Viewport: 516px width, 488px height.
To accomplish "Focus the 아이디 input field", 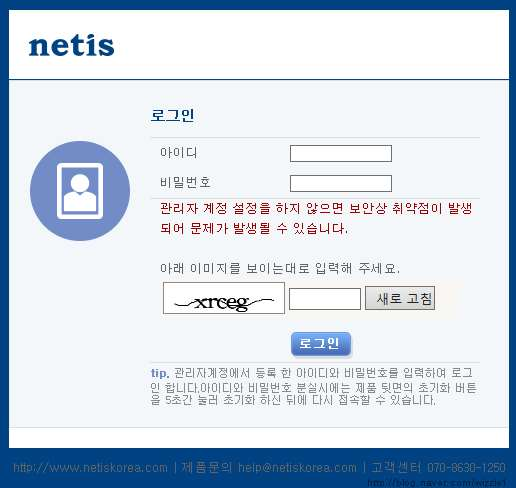I will click(x=341, y=153).
